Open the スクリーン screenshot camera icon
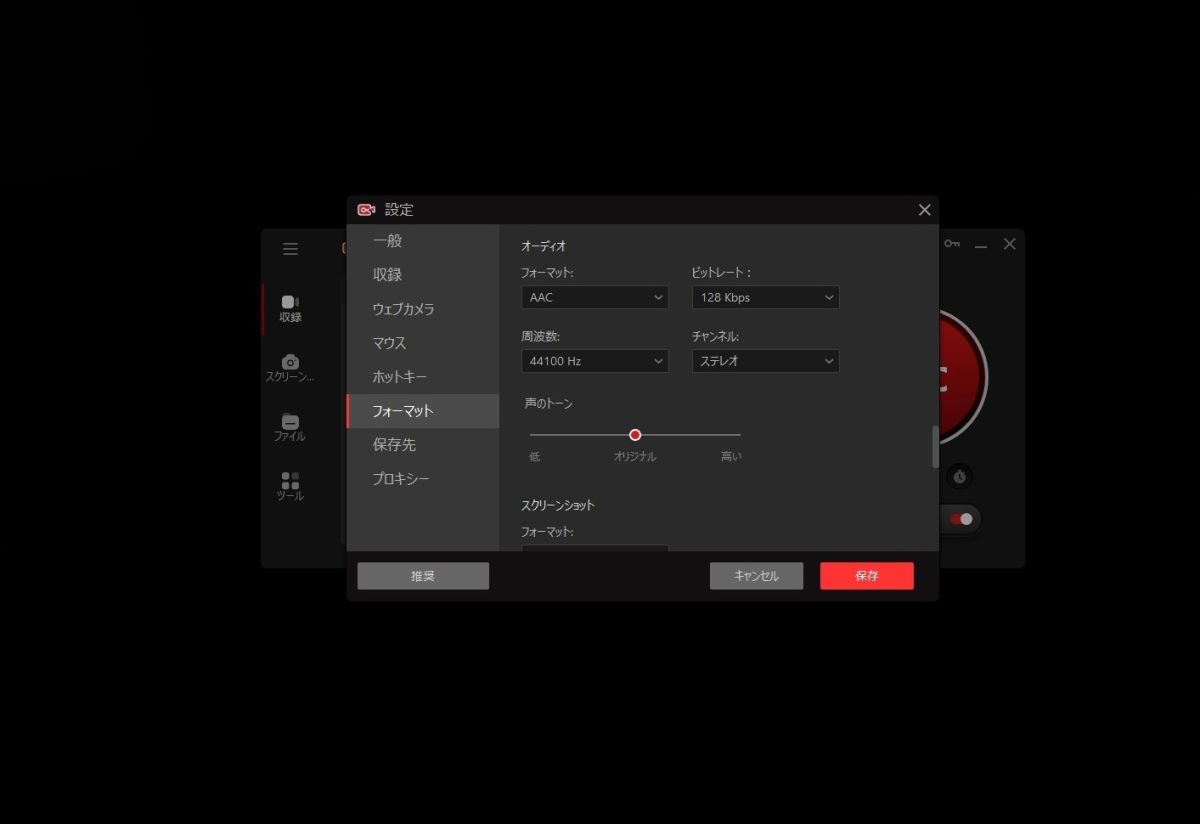 click(x=290, y=362)
